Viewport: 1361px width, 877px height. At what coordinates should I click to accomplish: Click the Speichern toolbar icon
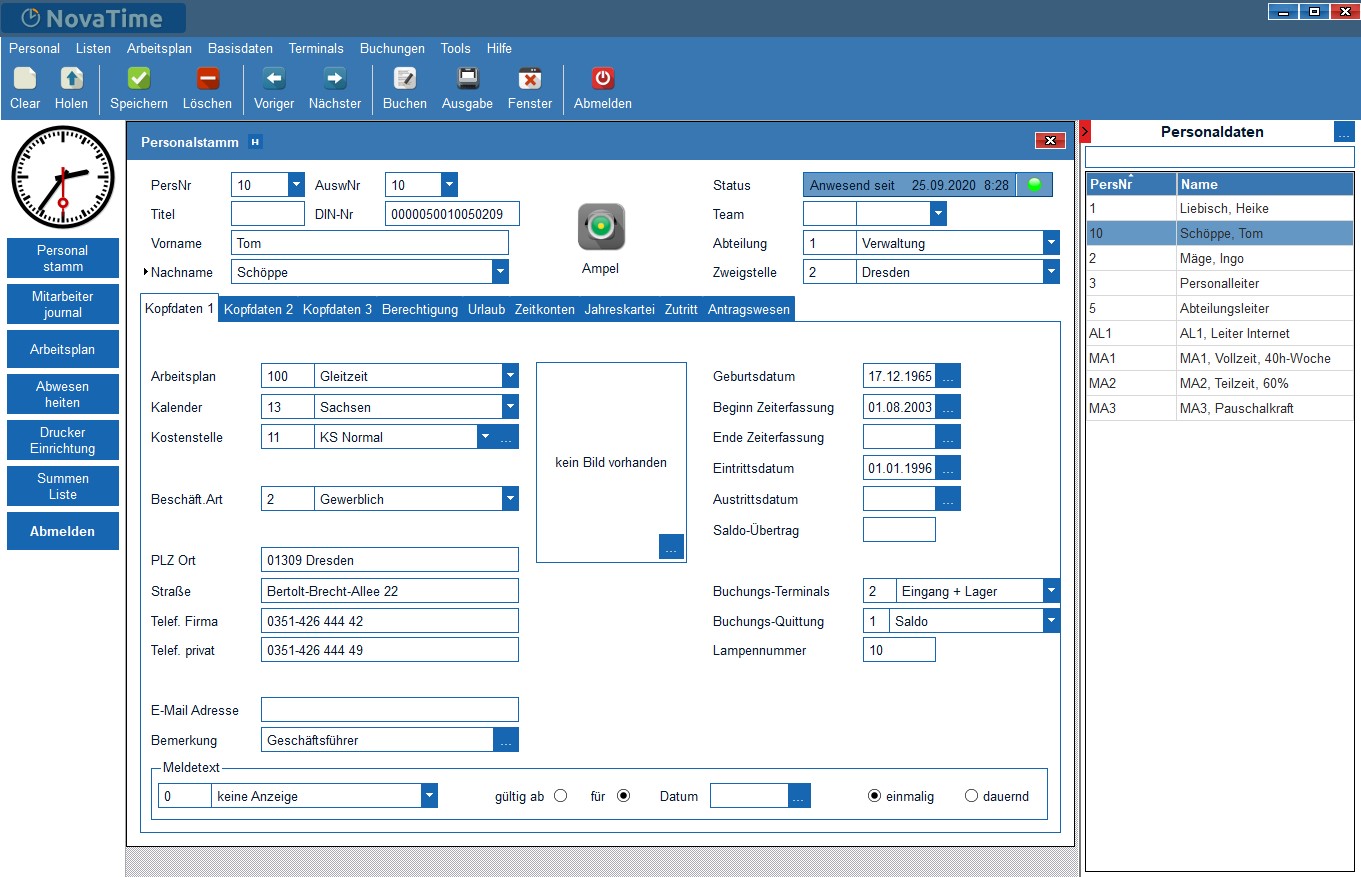coord(139,79)
